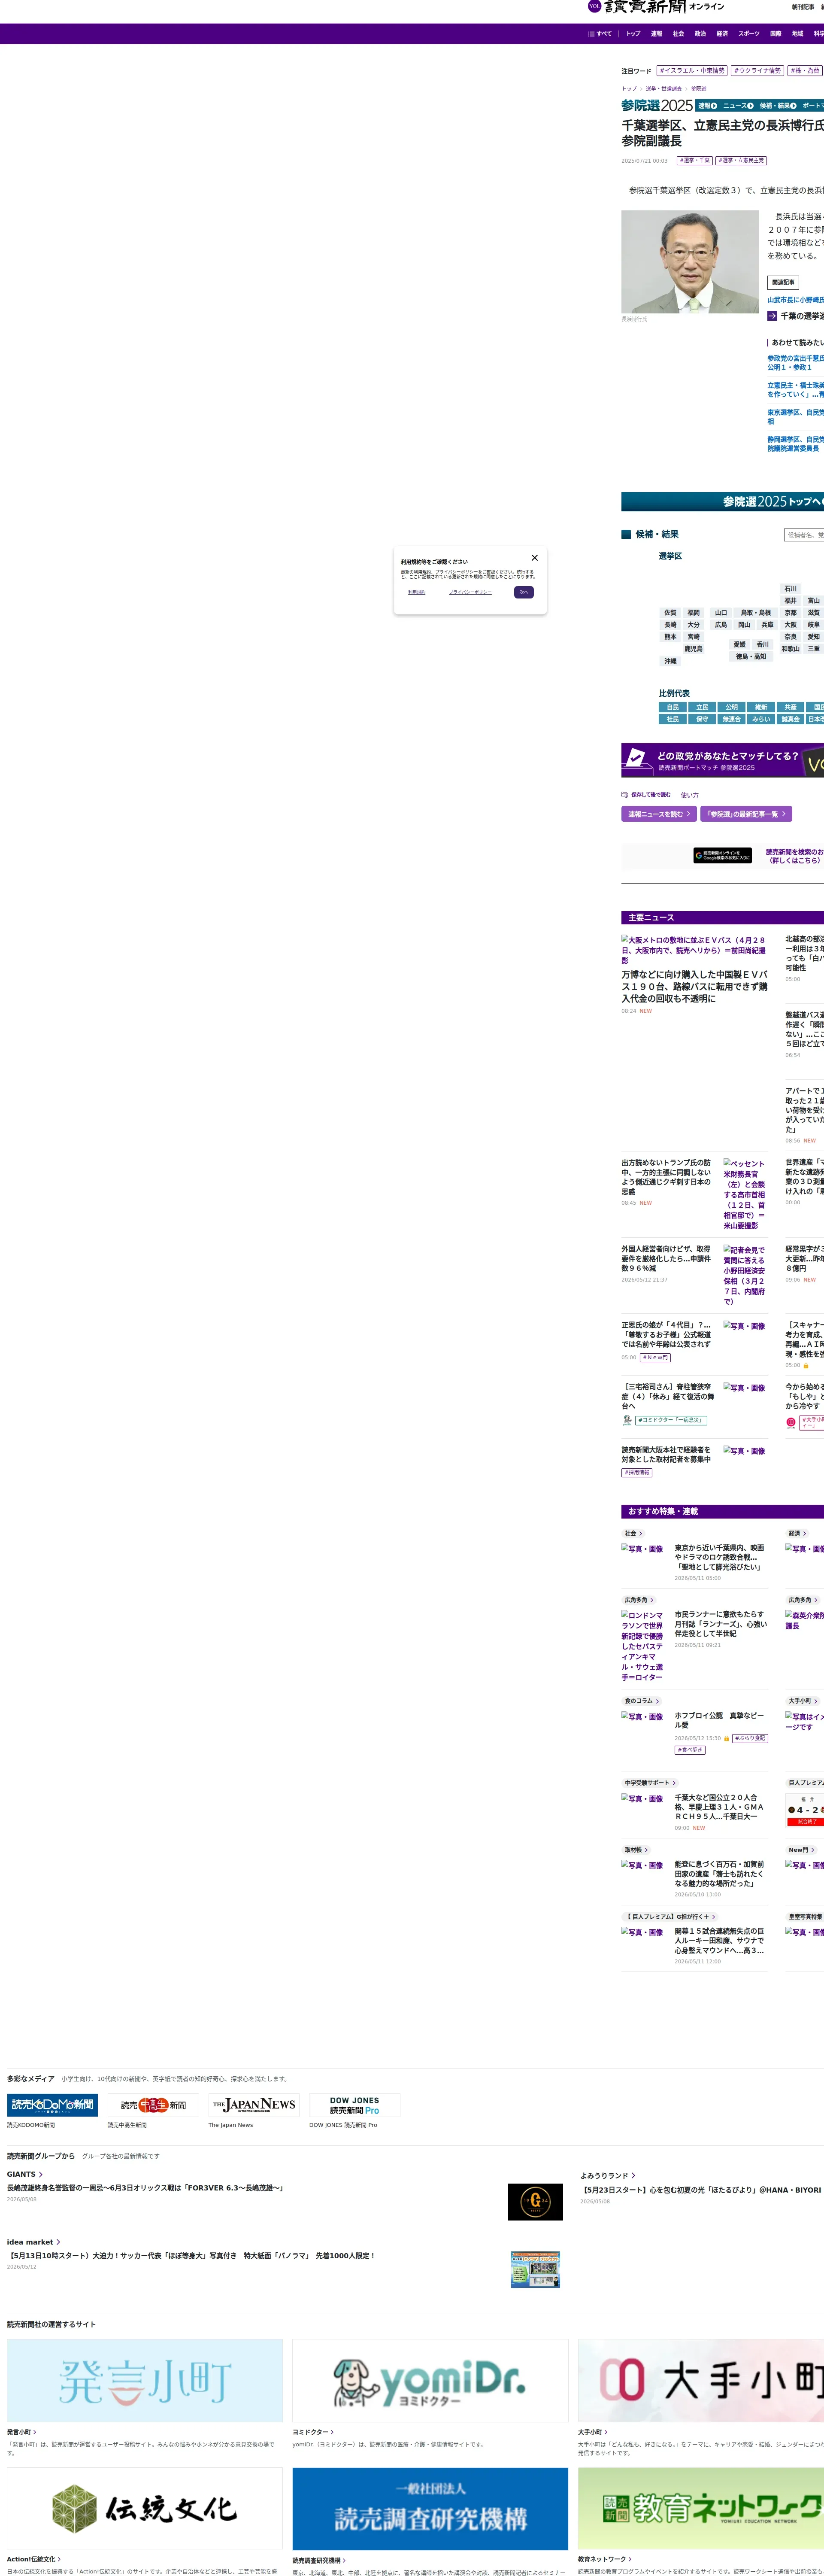Image resolution: width=824 pixels, height=2576 pixels.
Task: View the photo of 長浜博行氏
Action: pyautogui.click(x=690, y=262)
